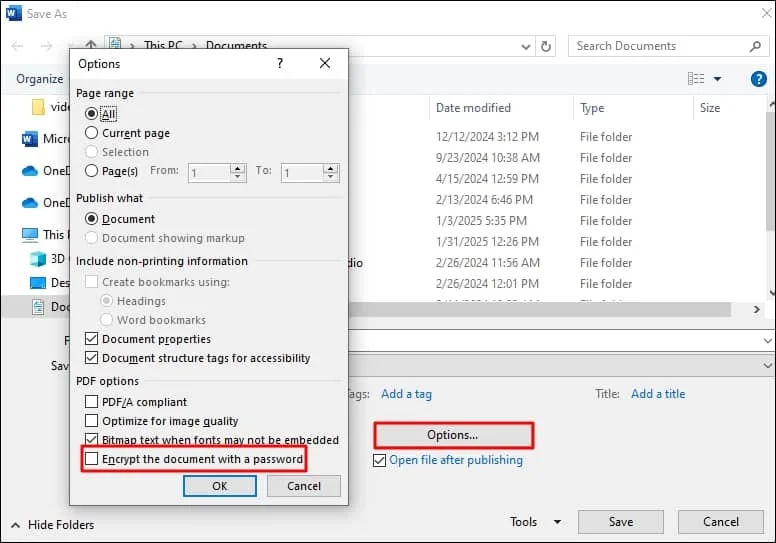
Task: Enable the PDF/A compliant checkbox
Action: 91,401
